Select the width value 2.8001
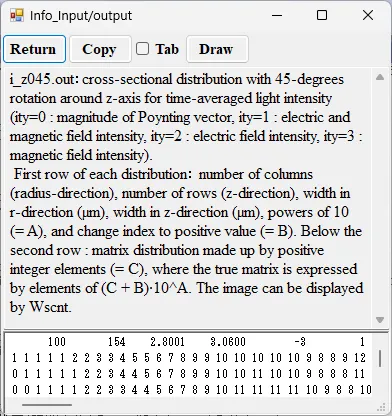 pos(167,342)
